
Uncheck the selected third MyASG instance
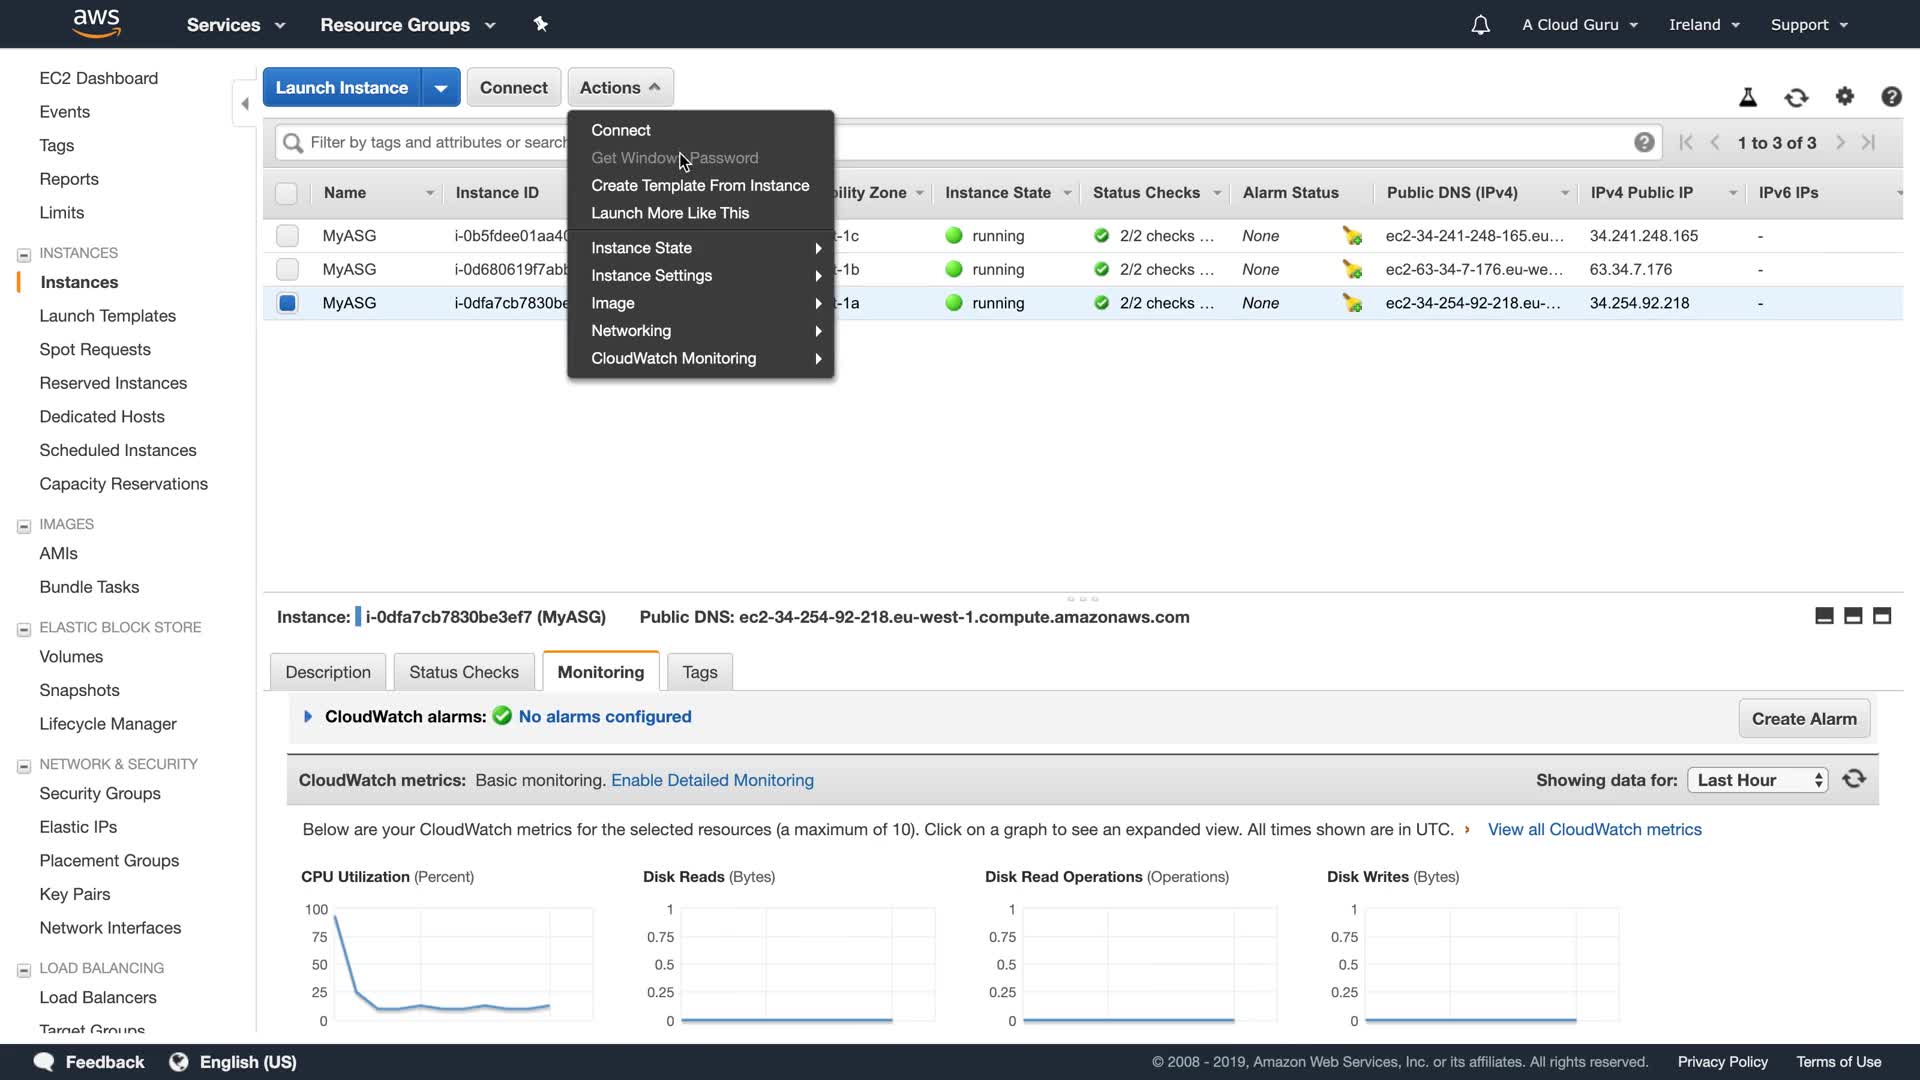287,303
